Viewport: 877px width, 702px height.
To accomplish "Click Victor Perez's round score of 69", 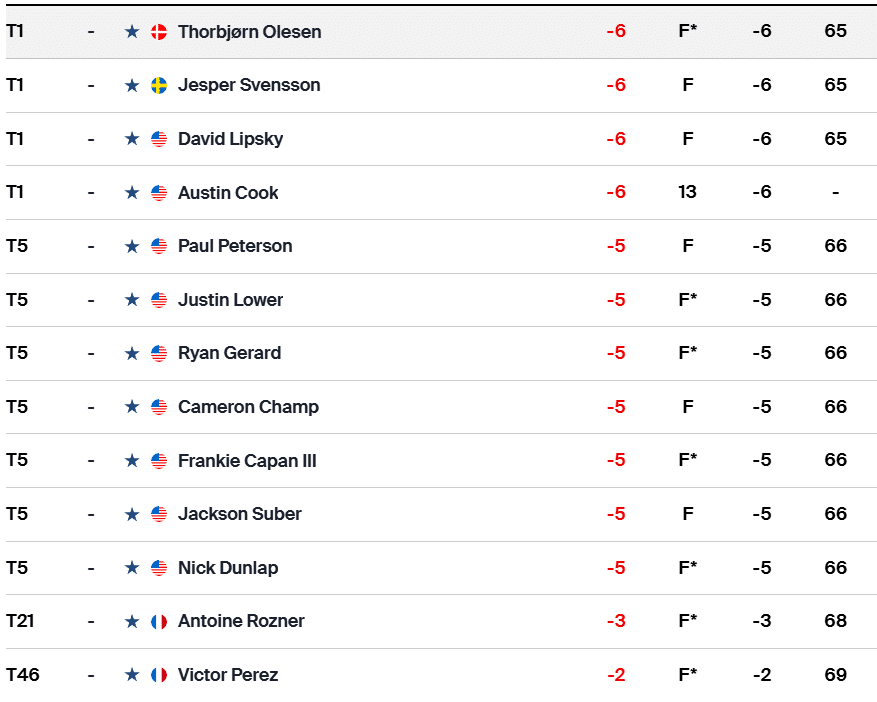I will [x=836, y=675].
